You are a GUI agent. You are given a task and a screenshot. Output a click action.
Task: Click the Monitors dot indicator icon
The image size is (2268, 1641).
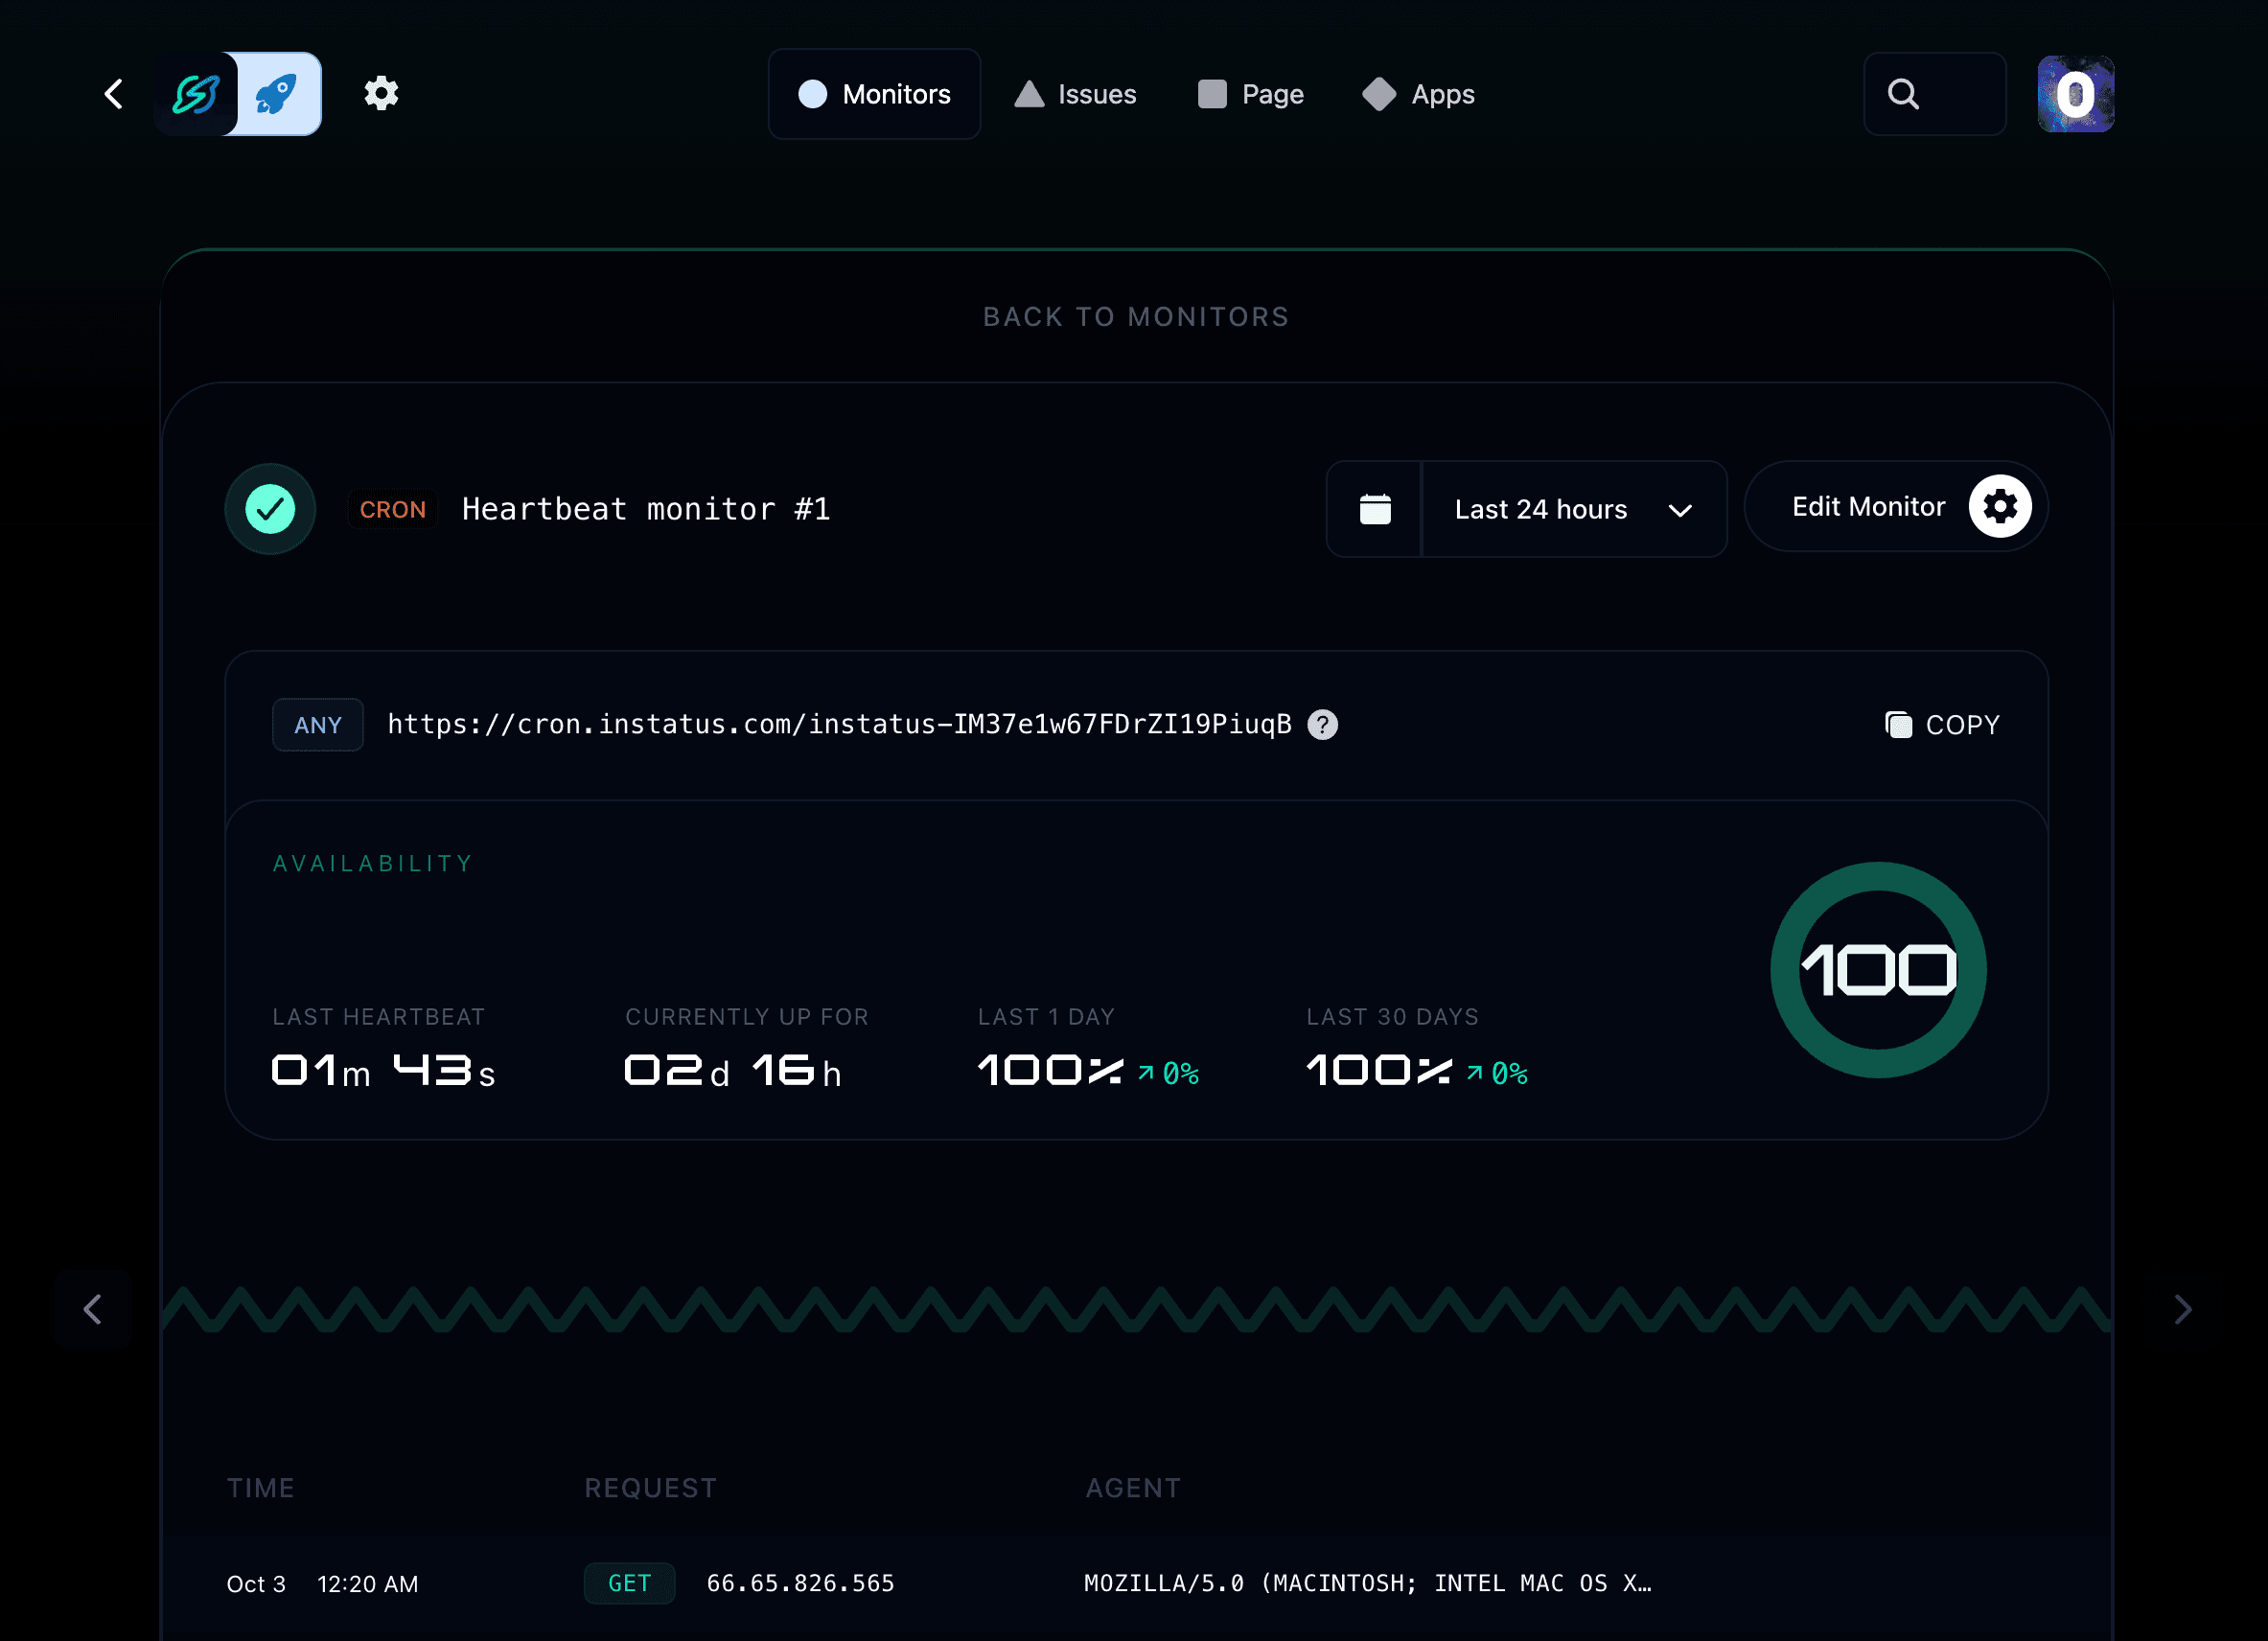point(813,93)
